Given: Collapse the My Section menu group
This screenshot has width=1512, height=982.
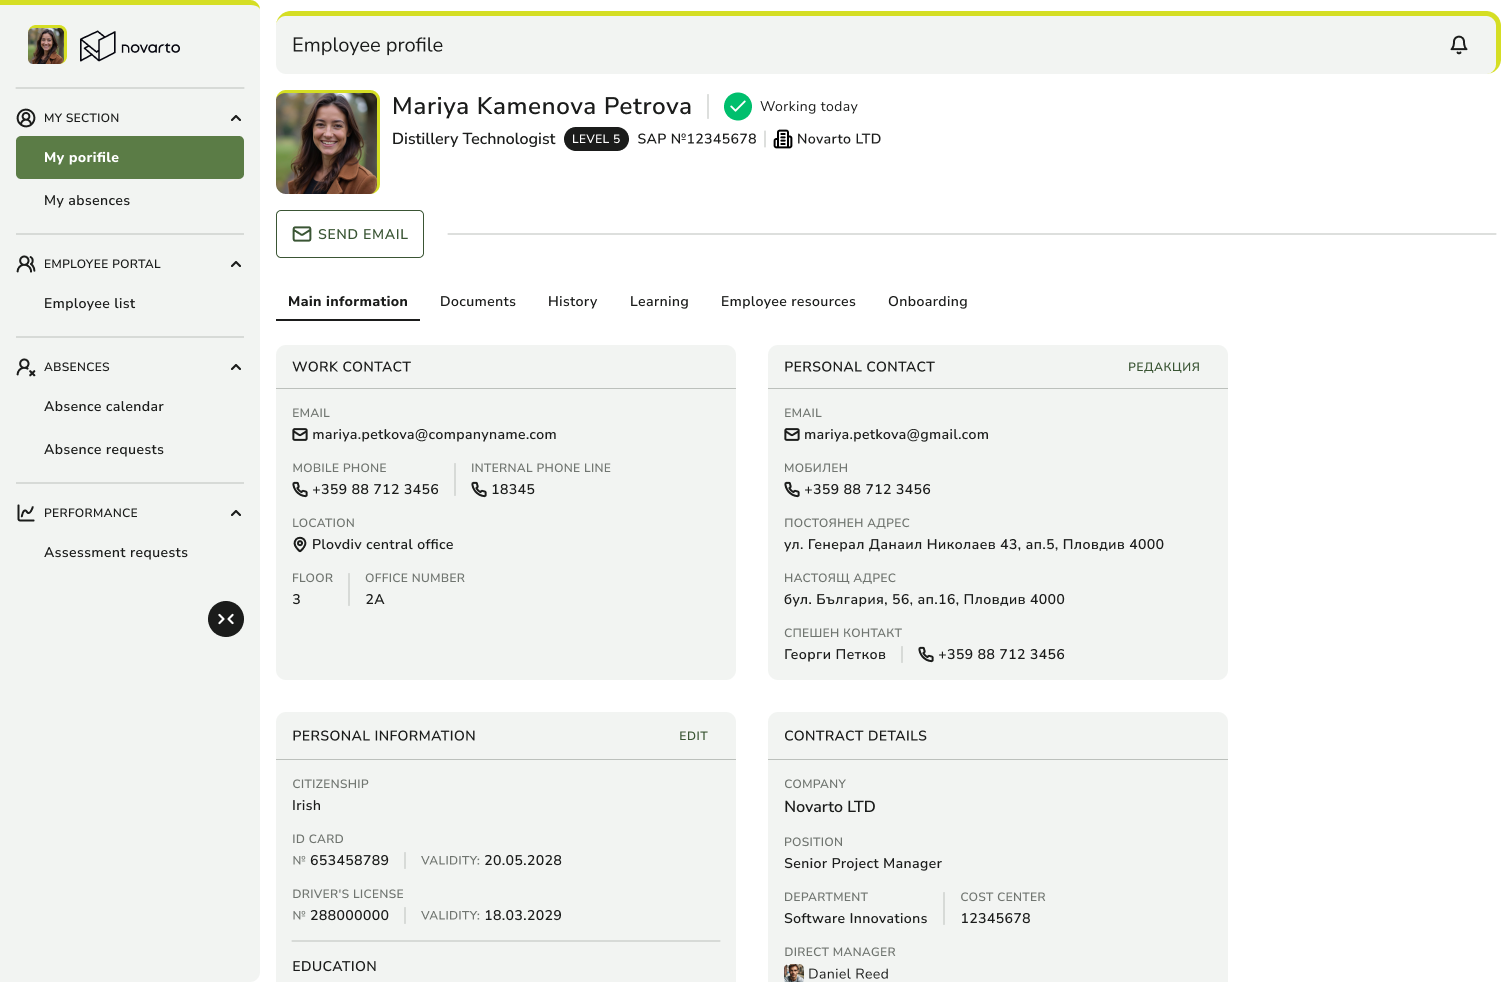Looking at the screenshot, I should click(x=236, y=118).
